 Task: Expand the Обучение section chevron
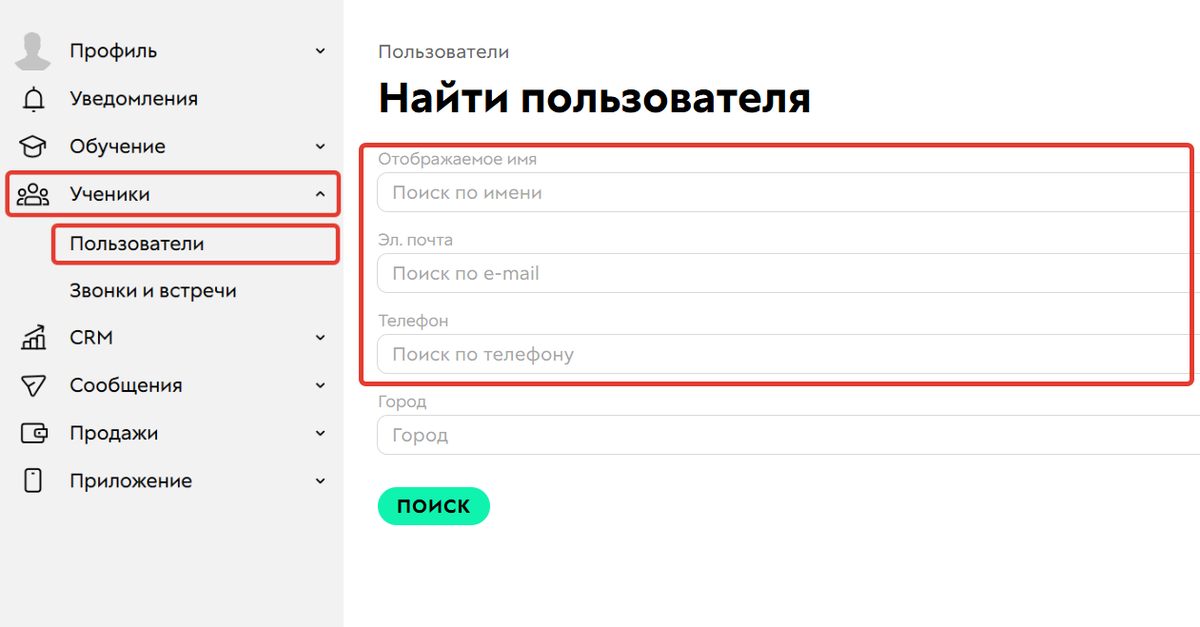320,146
